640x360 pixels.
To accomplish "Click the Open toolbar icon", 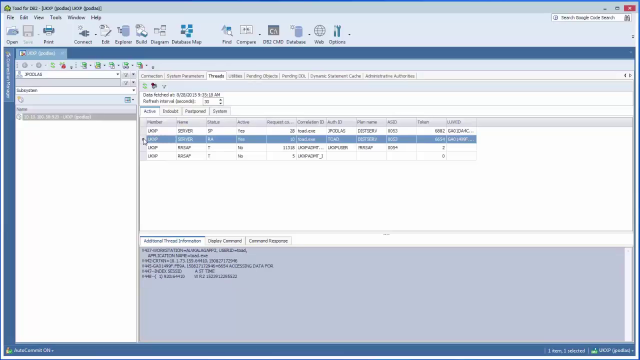I will pyautogui.click(x=12, y=34).
